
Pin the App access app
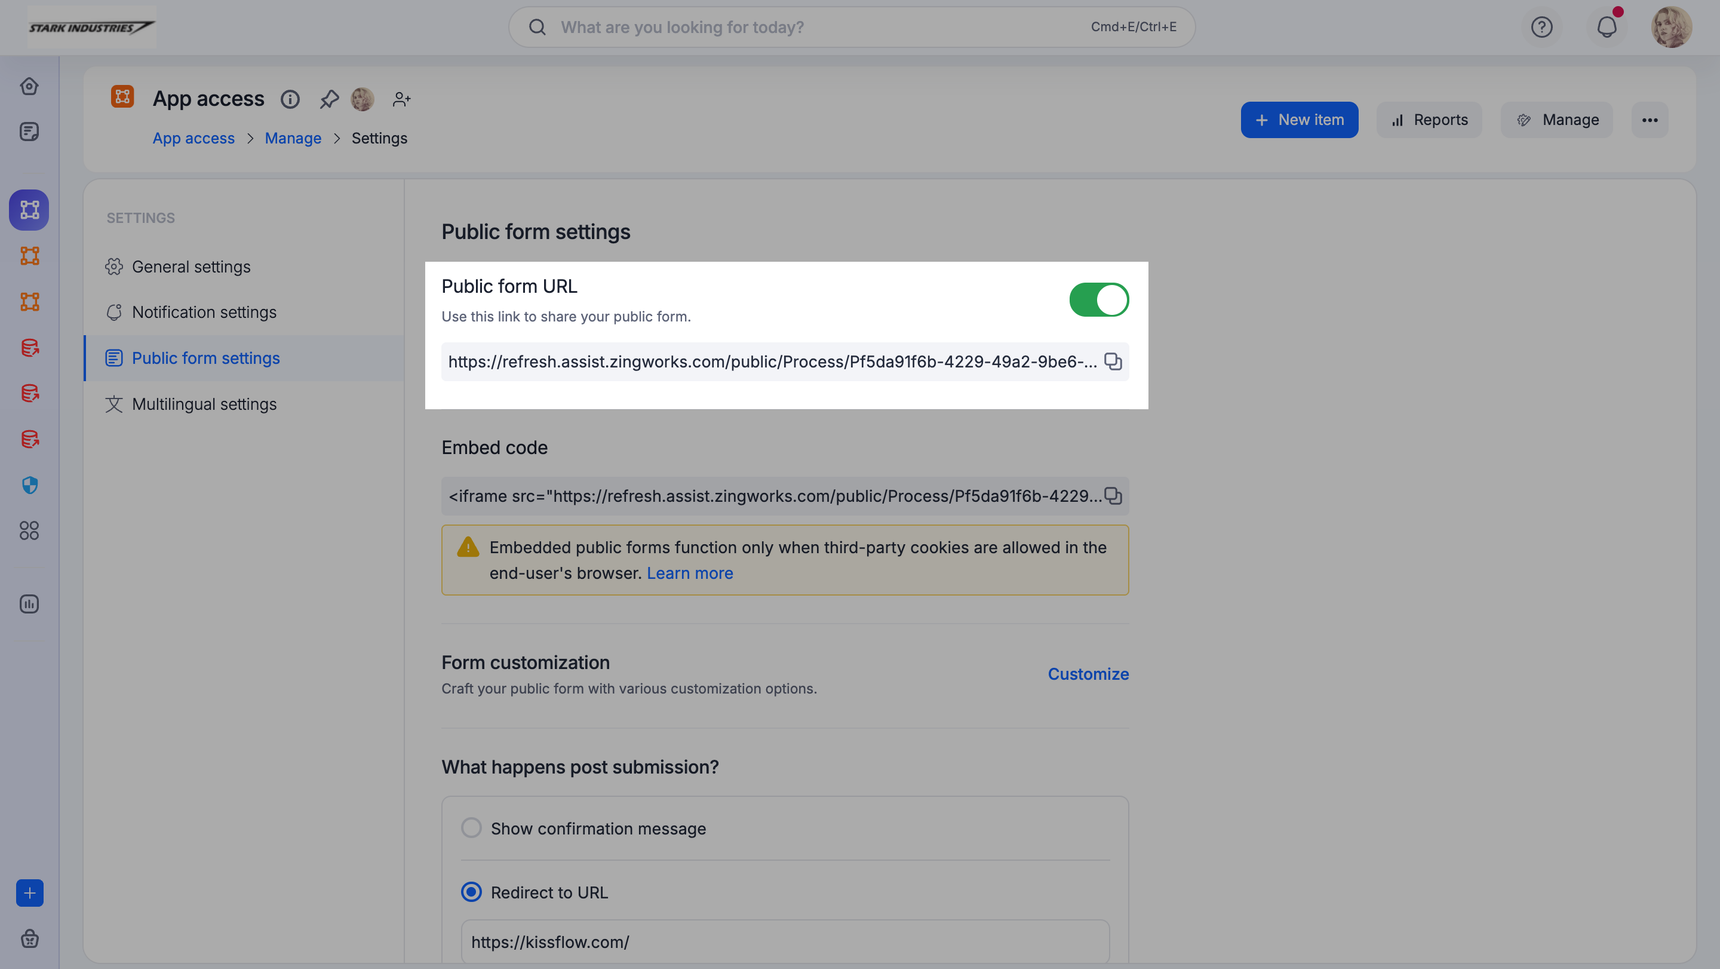click(329, 99)
